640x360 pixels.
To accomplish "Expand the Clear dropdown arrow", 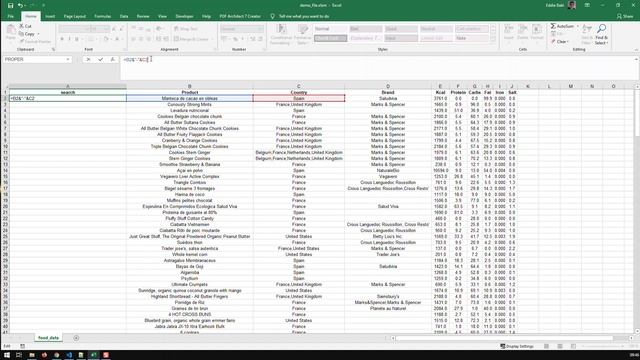I will point(568,42).
